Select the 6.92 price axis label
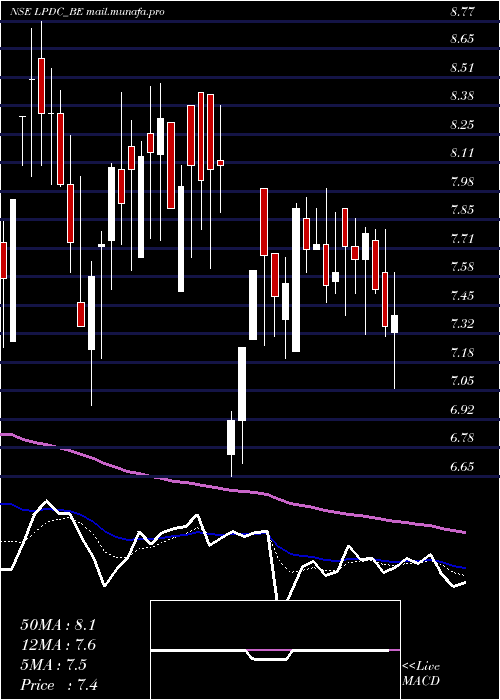The height and width of the screenshot is (700, 500). tap(462, 410)
